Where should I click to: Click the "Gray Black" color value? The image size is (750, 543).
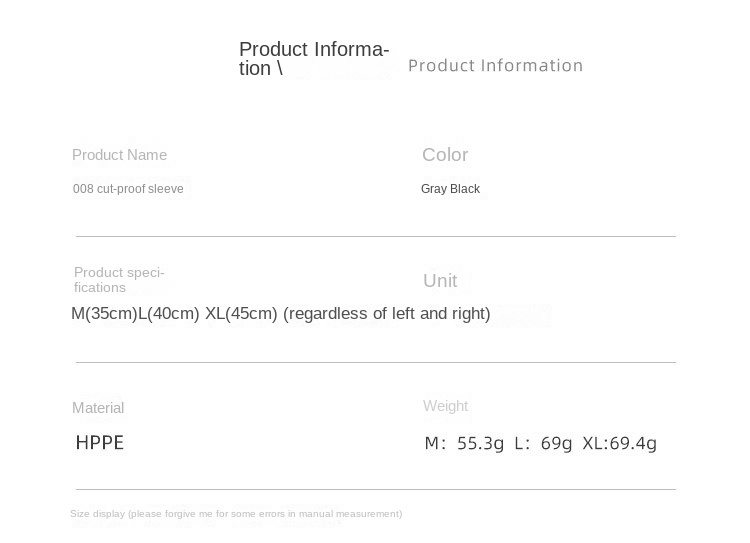point(450,189)
